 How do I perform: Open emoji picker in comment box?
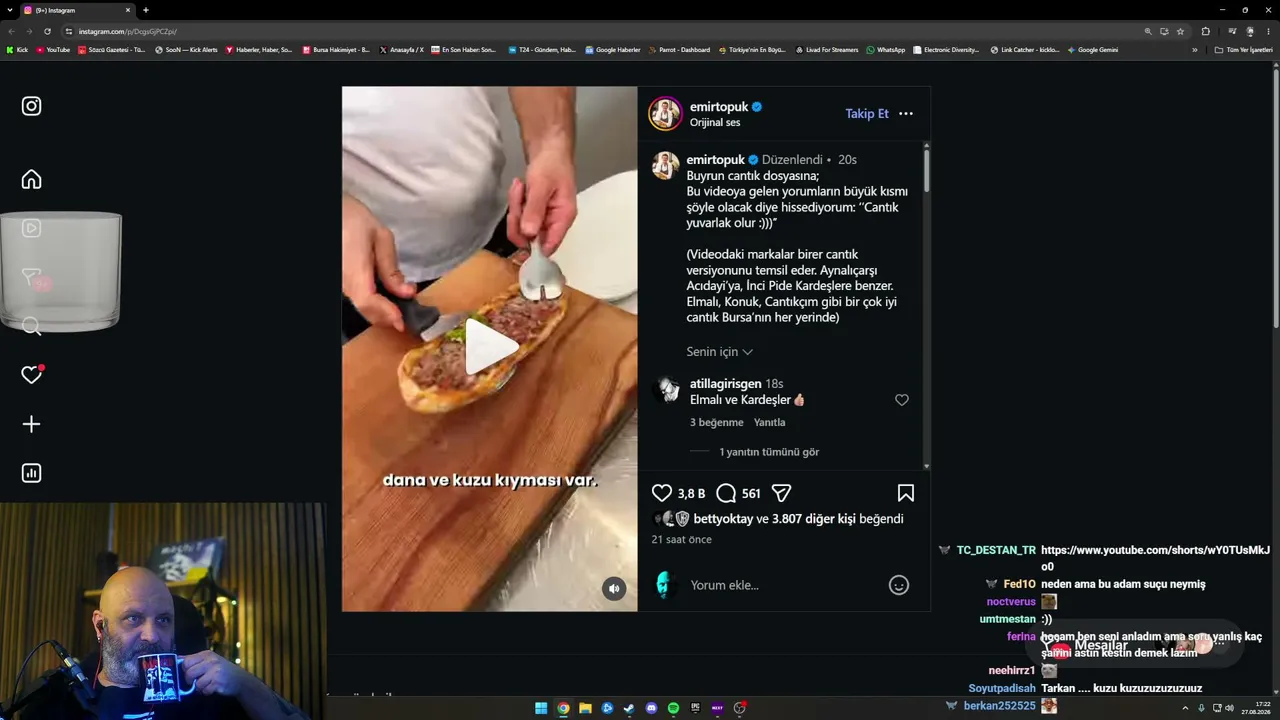point(899,585)
